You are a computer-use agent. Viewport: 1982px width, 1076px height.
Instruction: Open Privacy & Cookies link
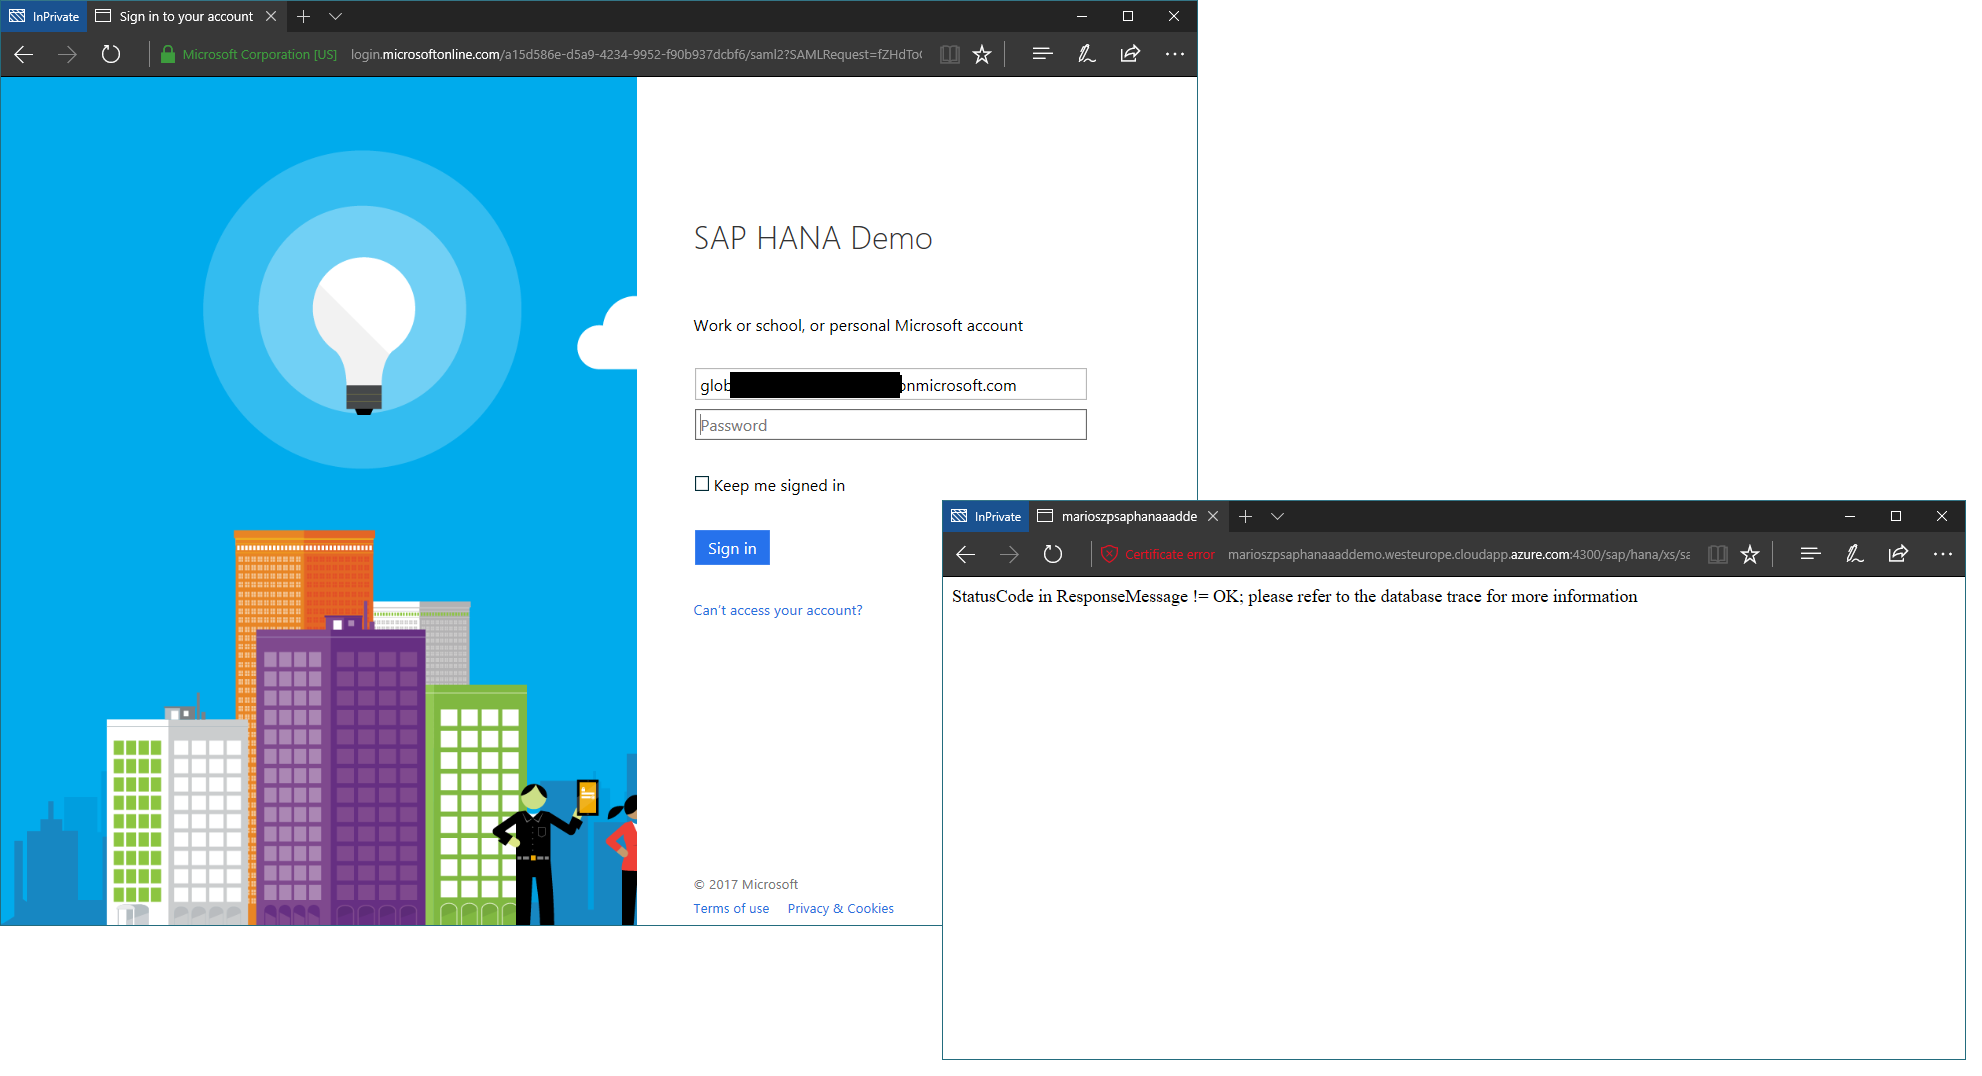pyautogui.click(x=841, y=908)
